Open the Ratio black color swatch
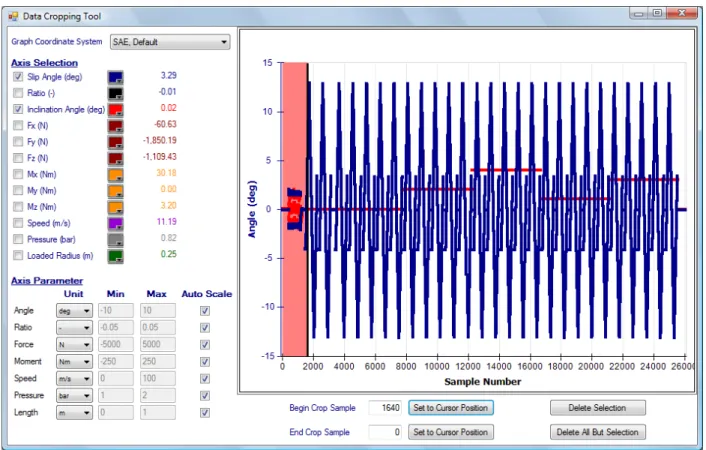Viewport: 706px width, 450px height. 115,93
